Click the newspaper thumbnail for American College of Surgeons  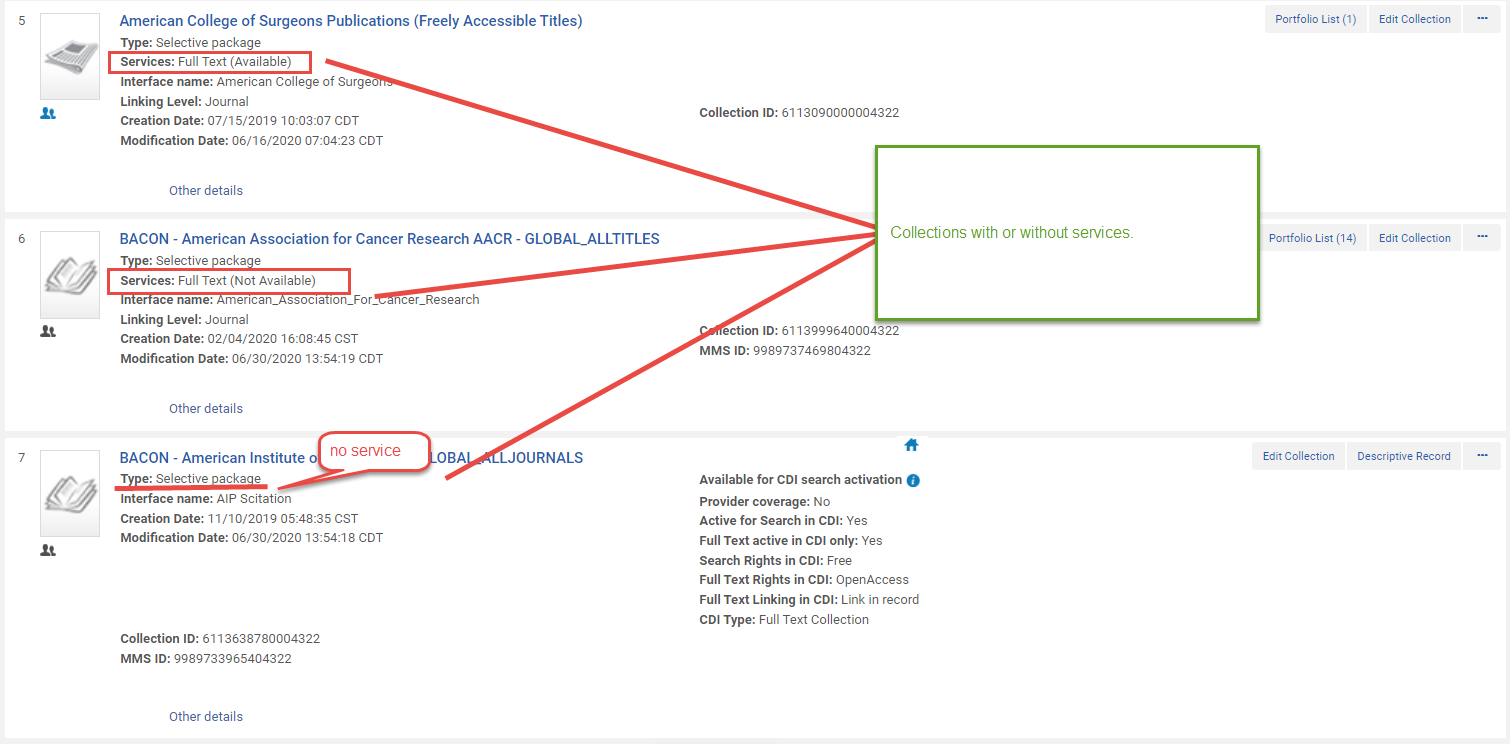[x=70, y=56]
